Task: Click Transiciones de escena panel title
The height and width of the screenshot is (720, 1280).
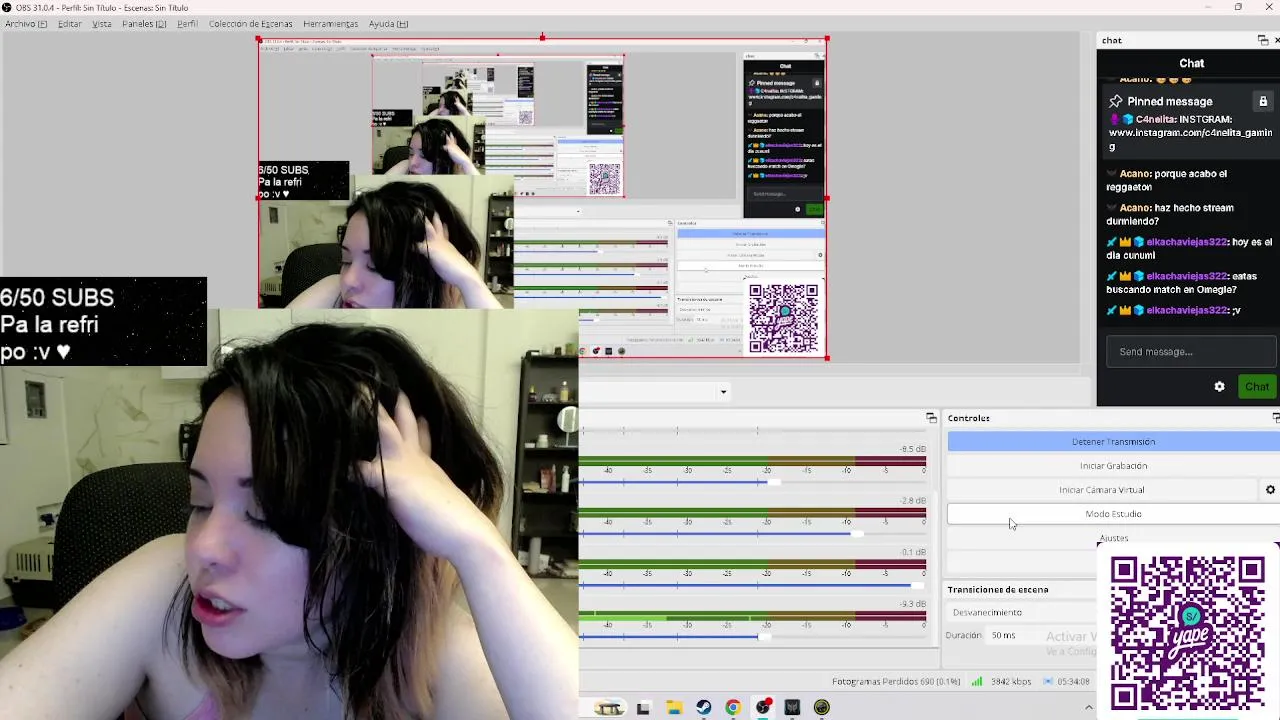Action: pyautogui.click(x=998, y=590)
